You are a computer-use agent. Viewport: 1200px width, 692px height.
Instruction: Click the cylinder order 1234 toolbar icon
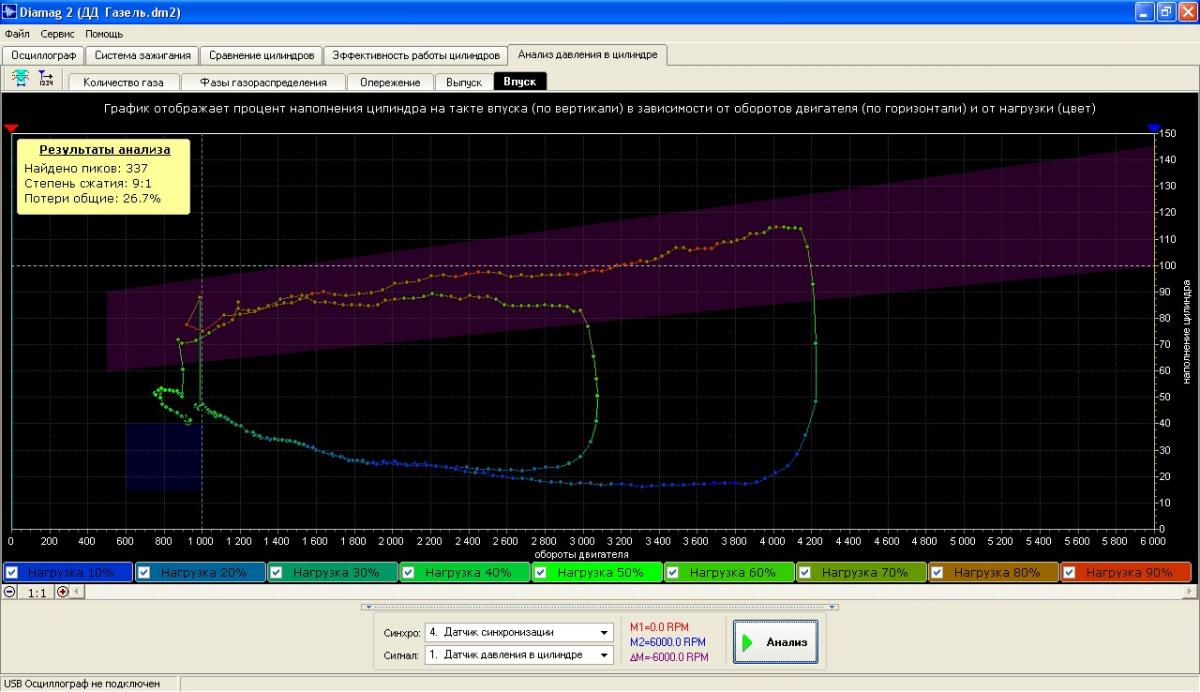pyautogui.click(x=46, y=78)
